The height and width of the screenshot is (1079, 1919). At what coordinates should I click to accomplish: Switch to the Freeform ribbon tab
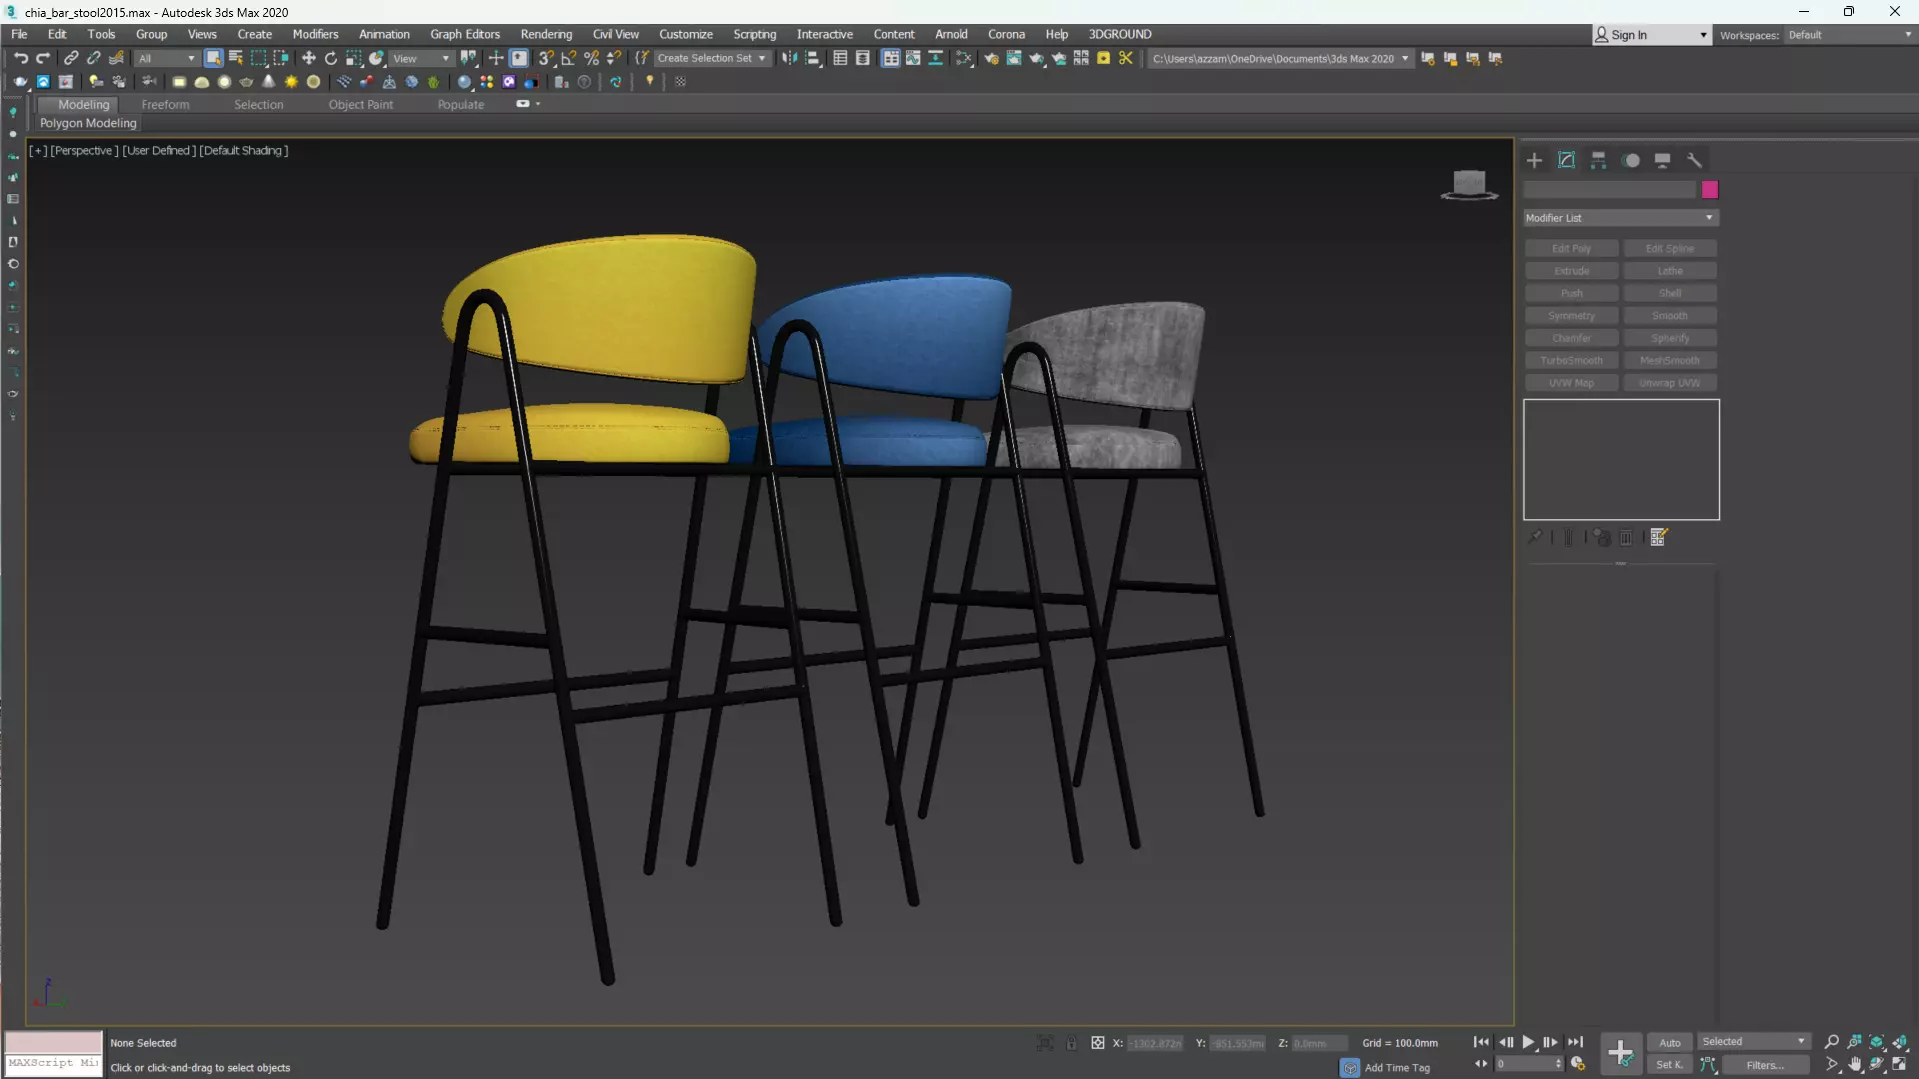tap(165, 104)
